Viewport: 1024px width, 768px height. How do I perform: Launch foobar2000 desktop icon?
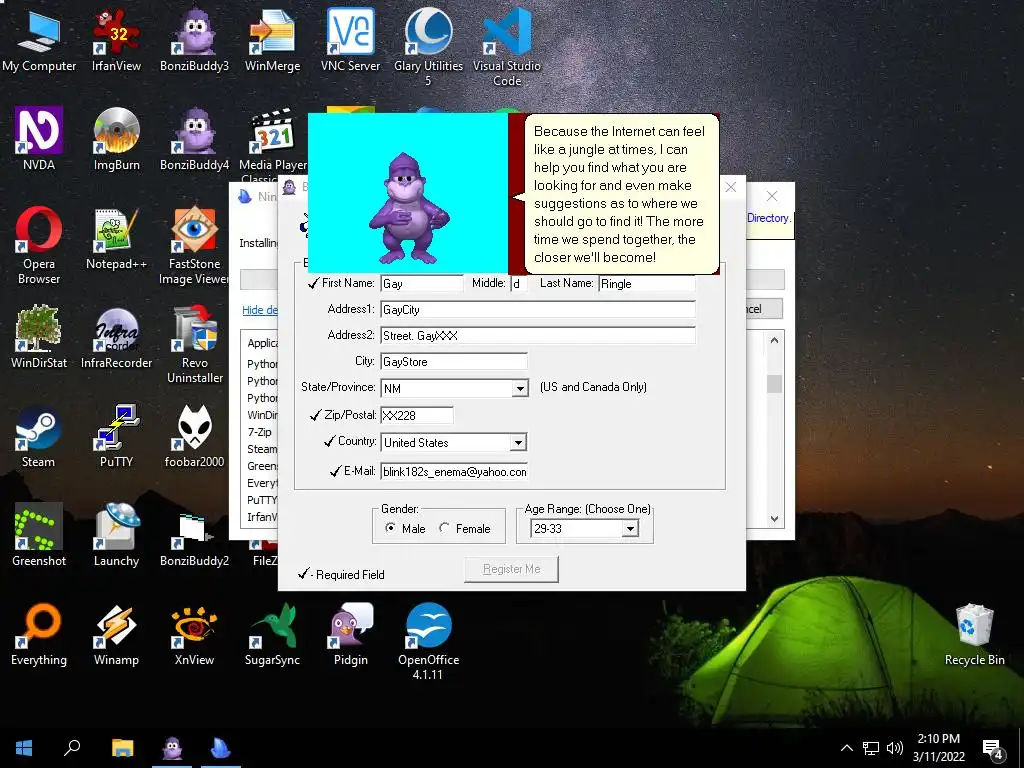(194, 436)
